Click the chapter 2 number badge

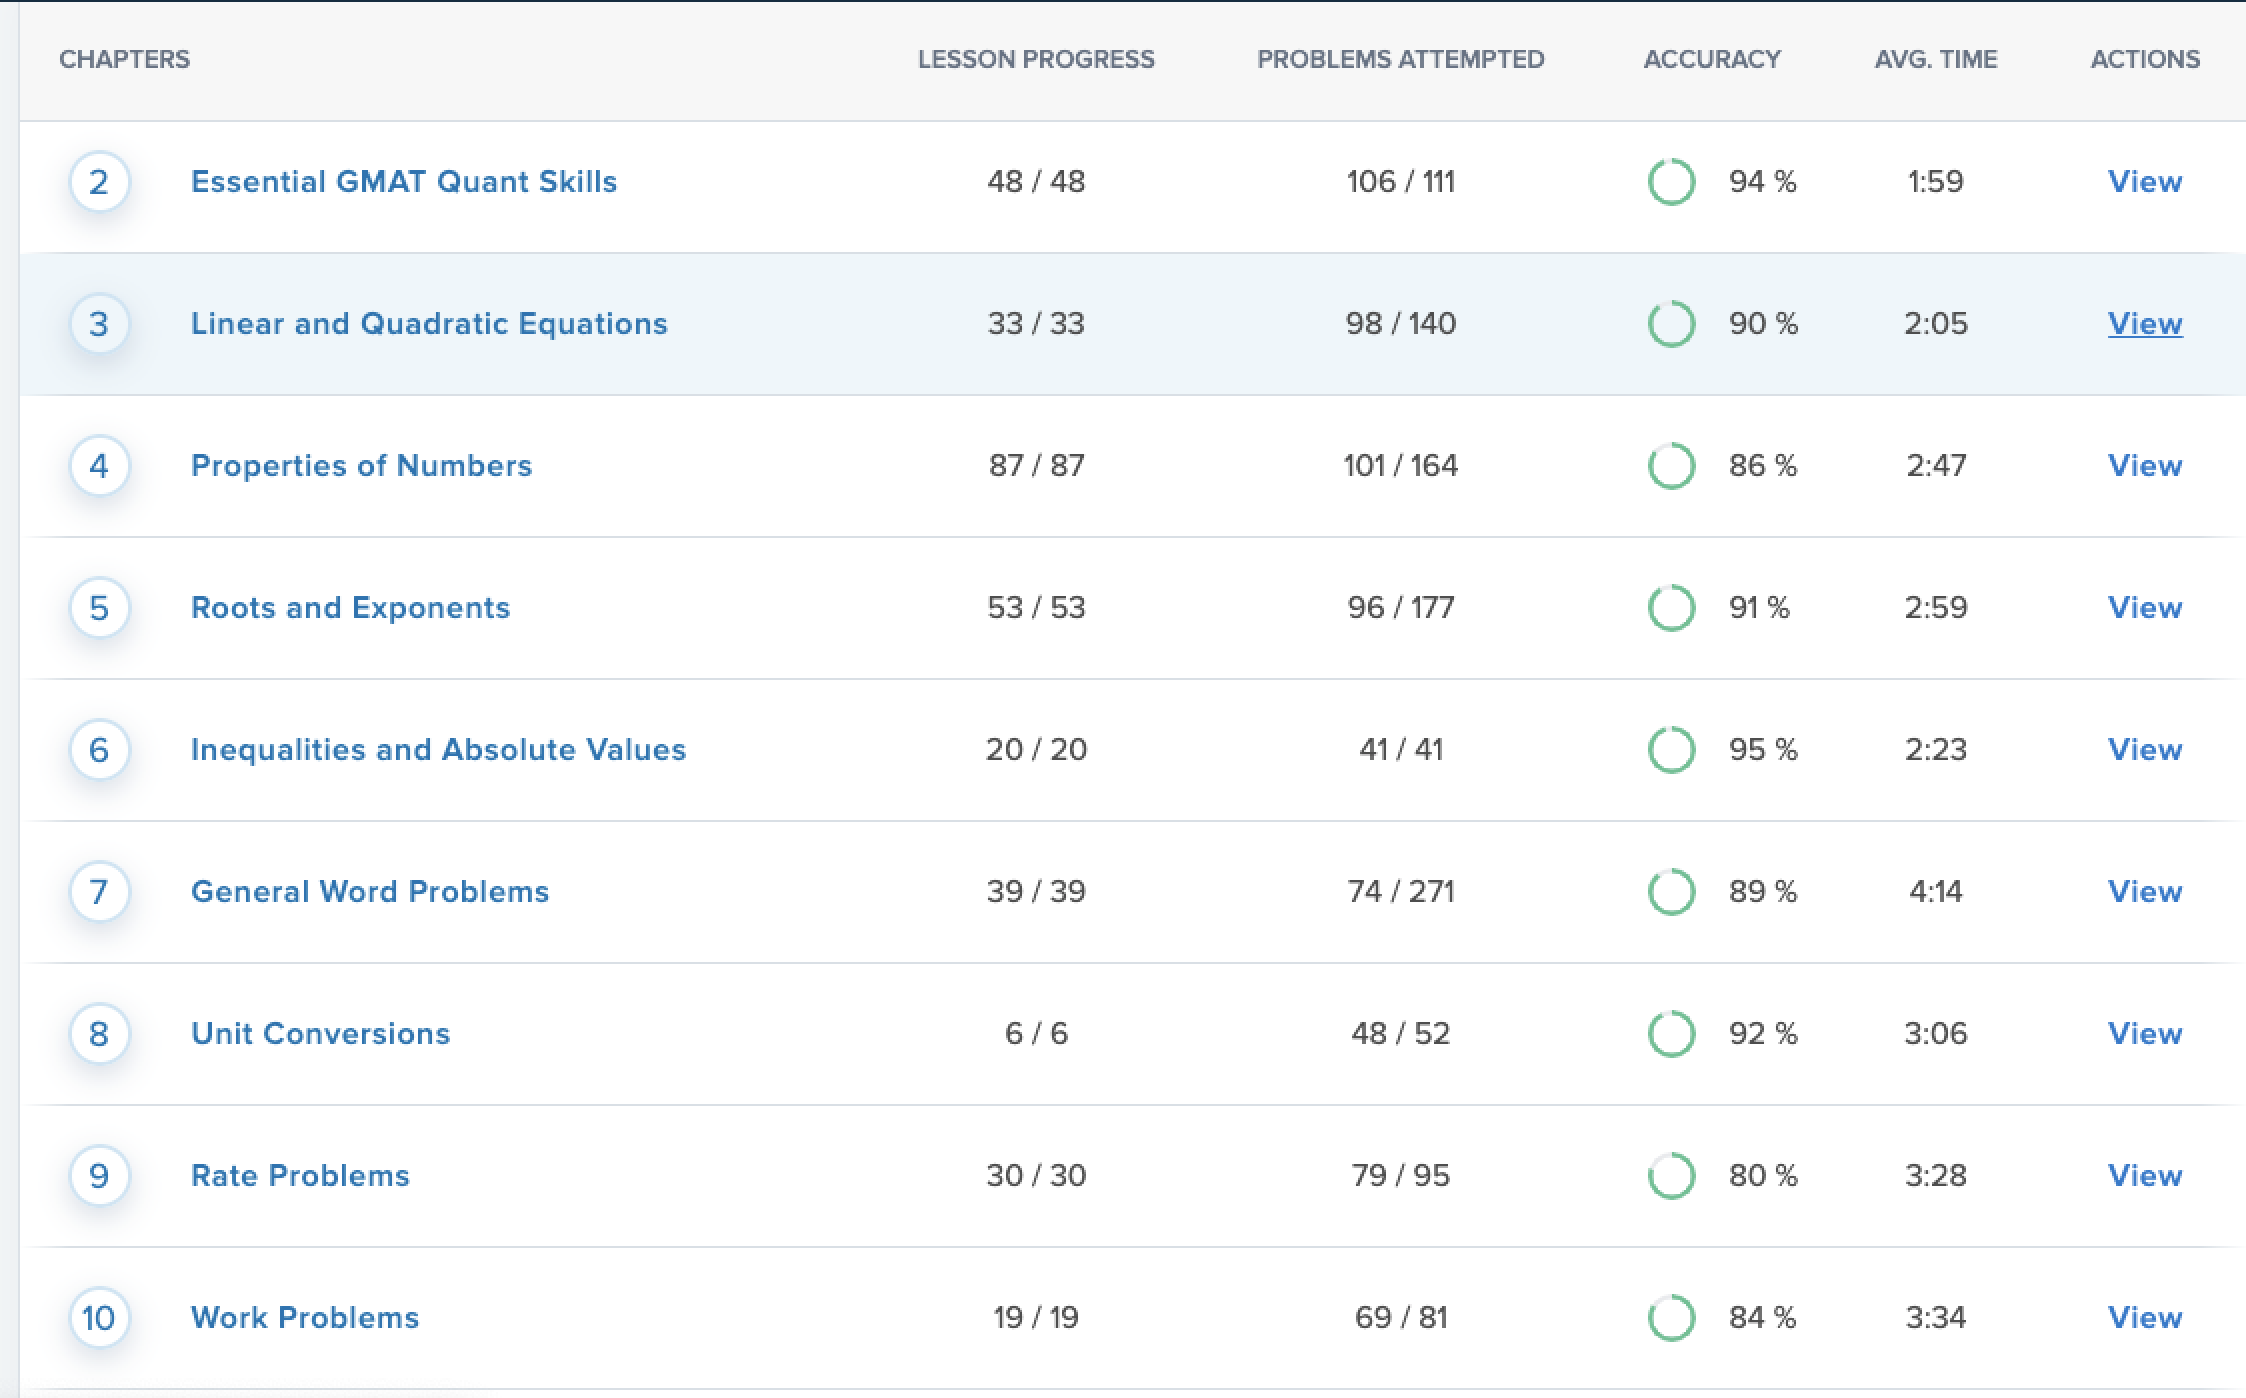(99, 182)
